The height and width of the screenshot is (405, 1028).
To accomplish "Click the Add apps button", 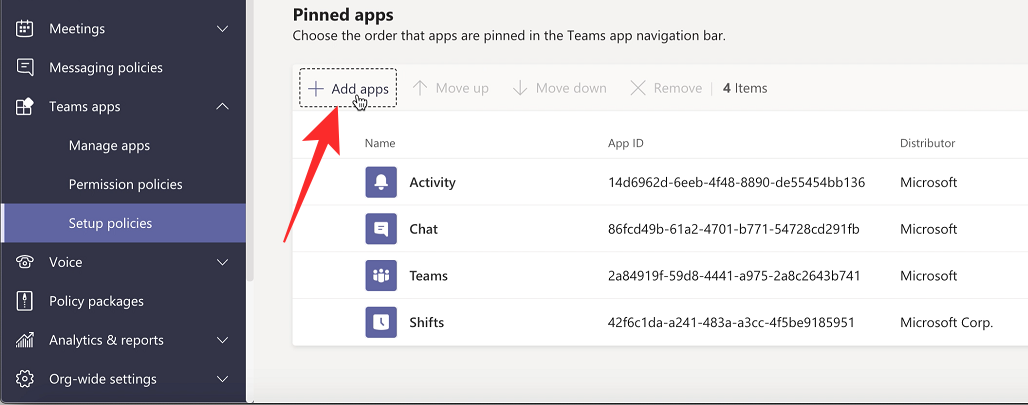I will 348,88.
